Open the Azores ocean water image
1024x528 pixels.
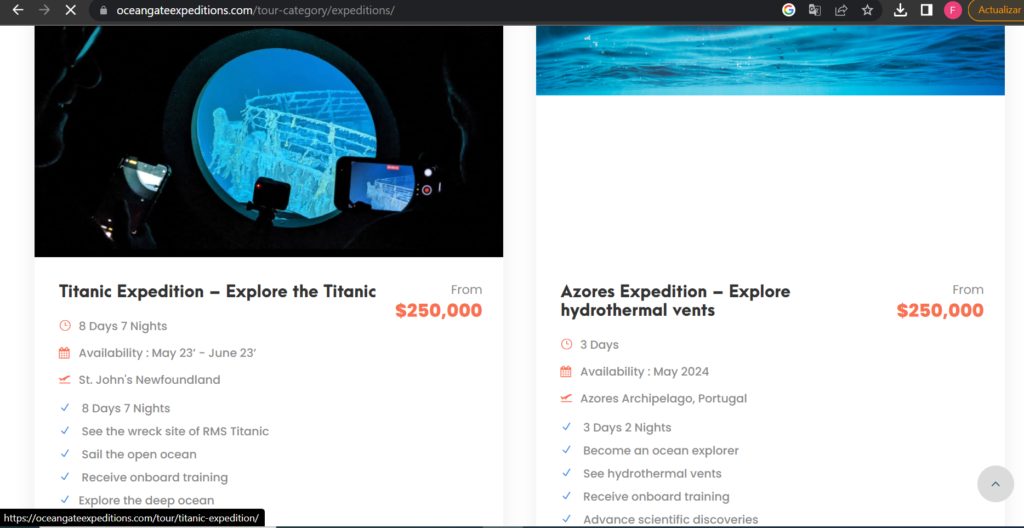770,60
